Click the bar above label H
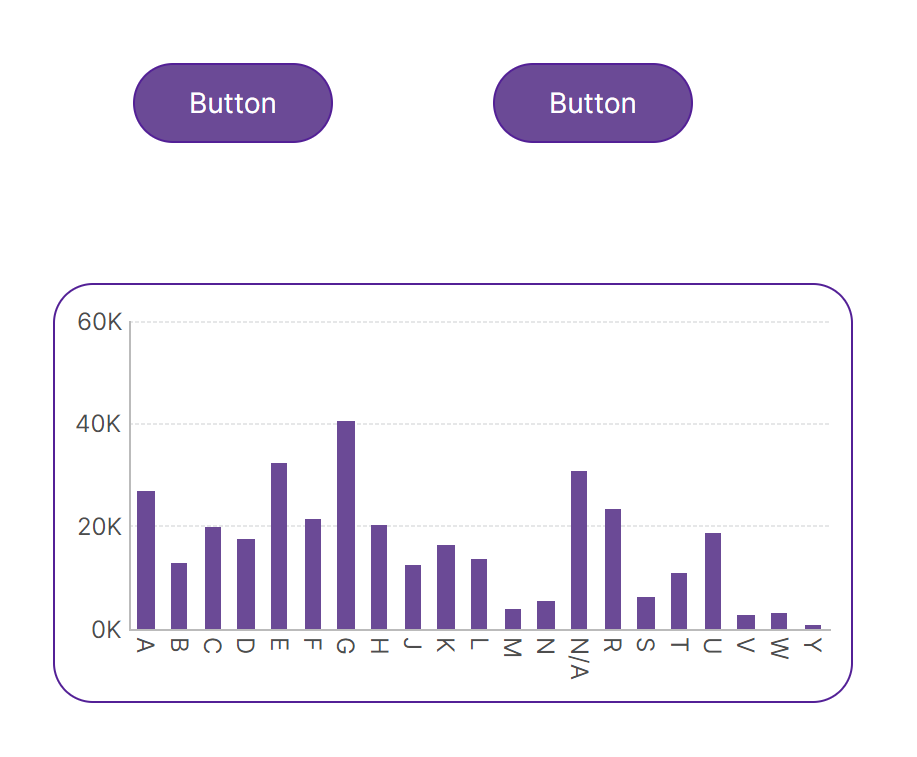This screenshot has height=757, width=917. [x=379, y=577]
